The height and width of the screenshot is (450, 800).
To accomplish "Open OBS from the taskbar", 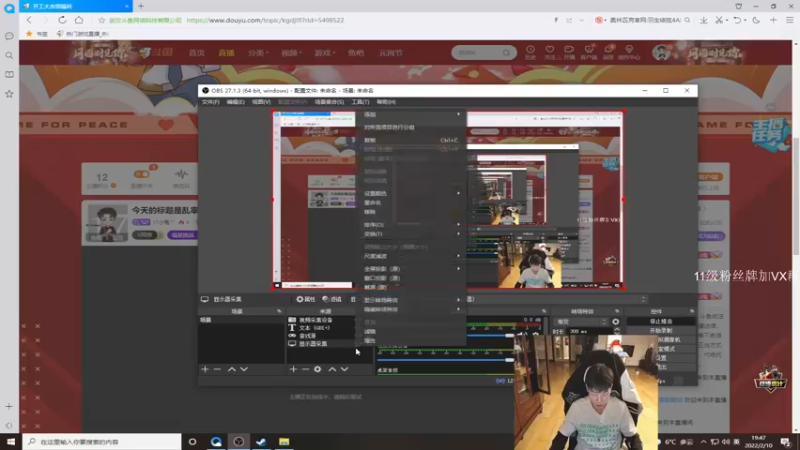I will pos(239,441).
